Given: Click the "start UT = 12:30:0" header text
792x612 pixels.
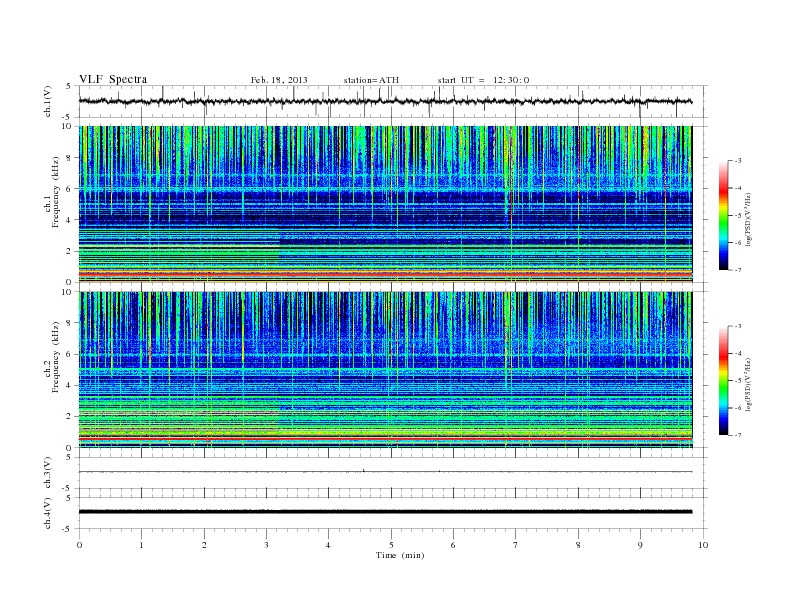Looking at the screenshot, I should point(483,80).
